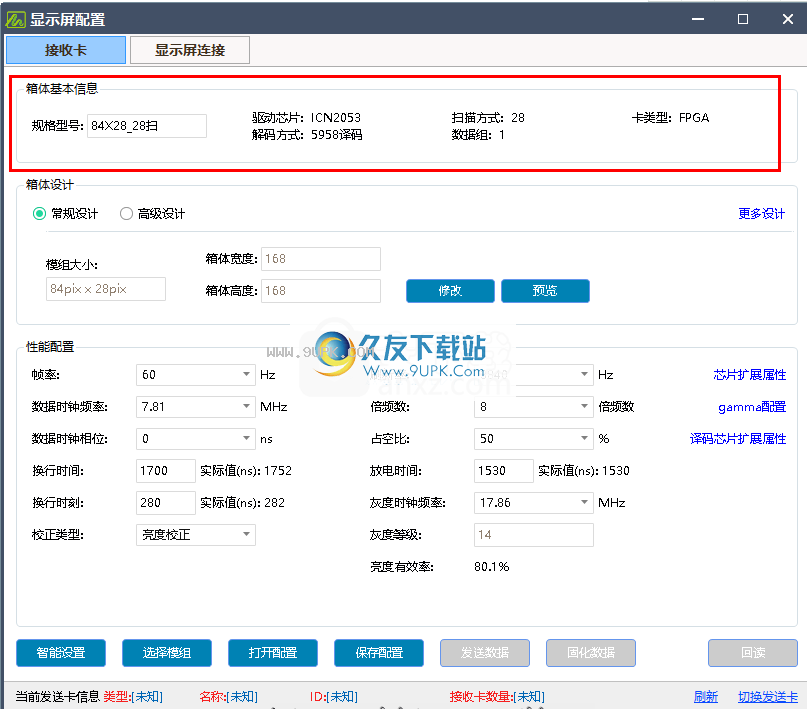The width and height of the screenshot is (807, 709).
Task: Click the 打开配置 button
Action: pyautogui.click(x=273, y=652)
